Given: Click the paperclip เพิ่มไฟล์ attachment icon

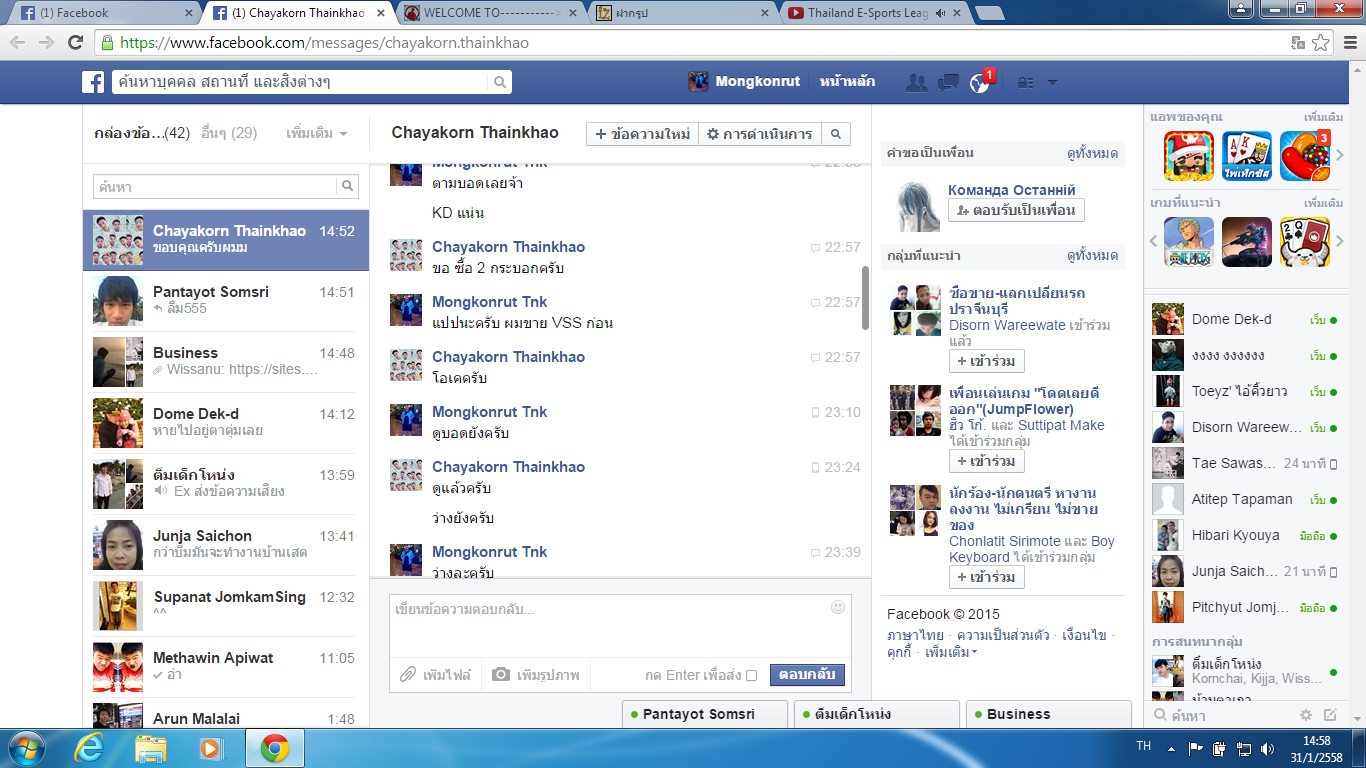Looking at the screenshot, I should point(407,675).
